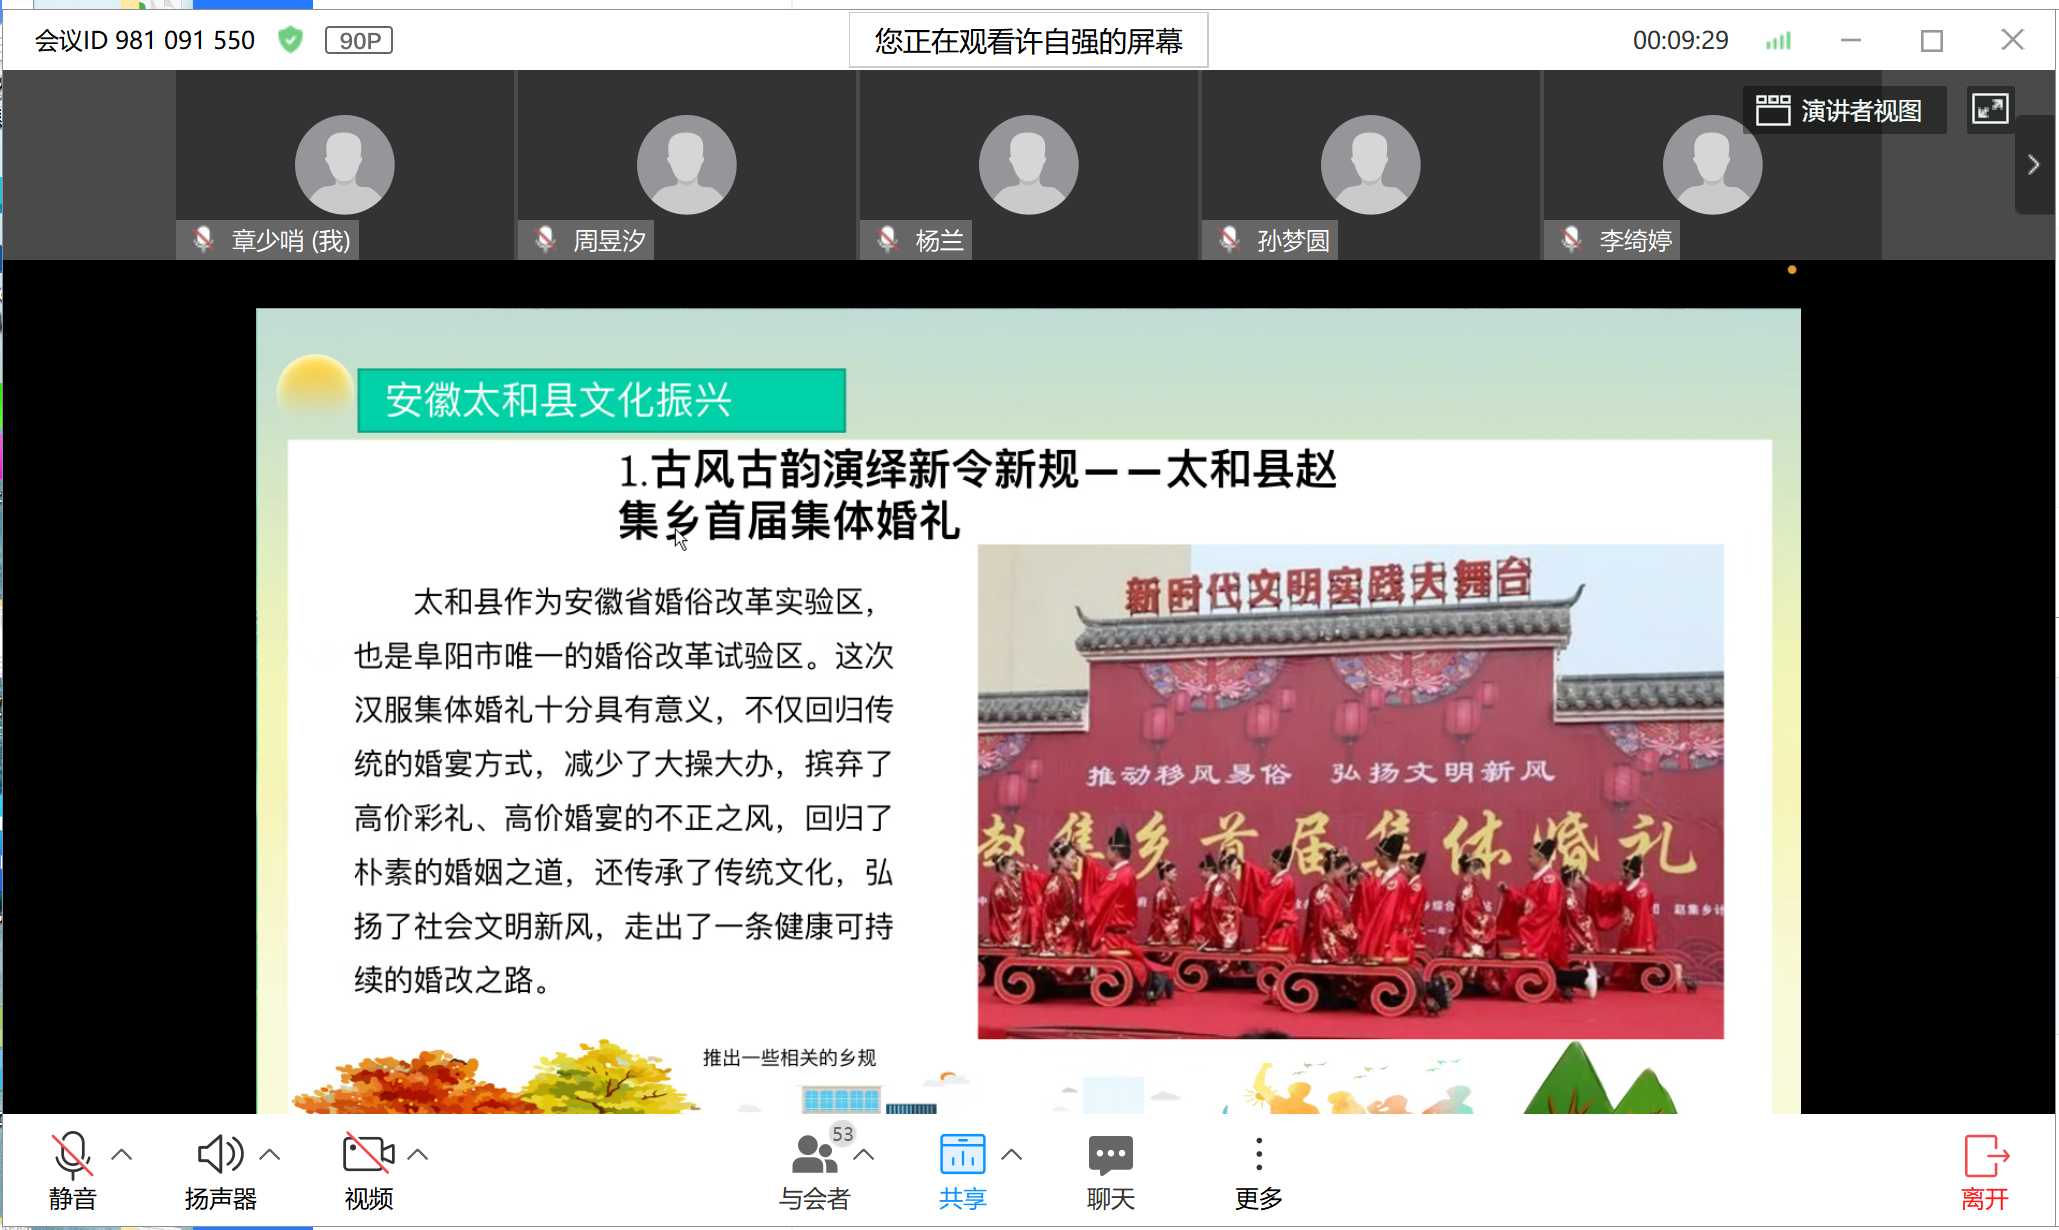Screen dimensions: 2059x1230
Task: Click the muted mic icon beside 杨兰
Action: [888, 239]
